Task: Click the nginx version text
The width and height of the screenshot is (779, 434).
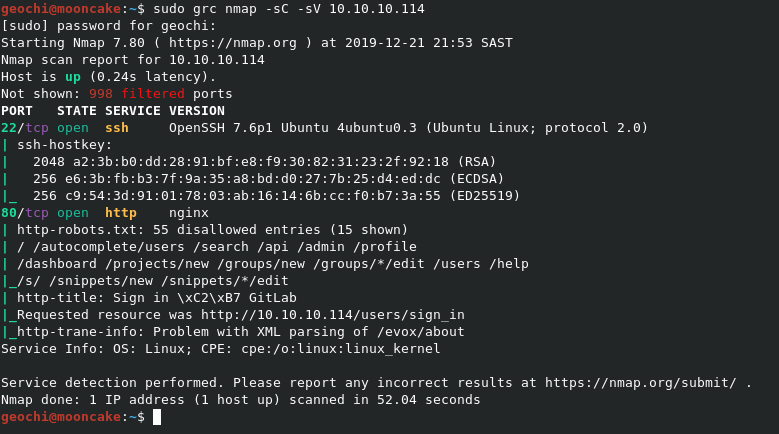Action: (x=188, y=213)
